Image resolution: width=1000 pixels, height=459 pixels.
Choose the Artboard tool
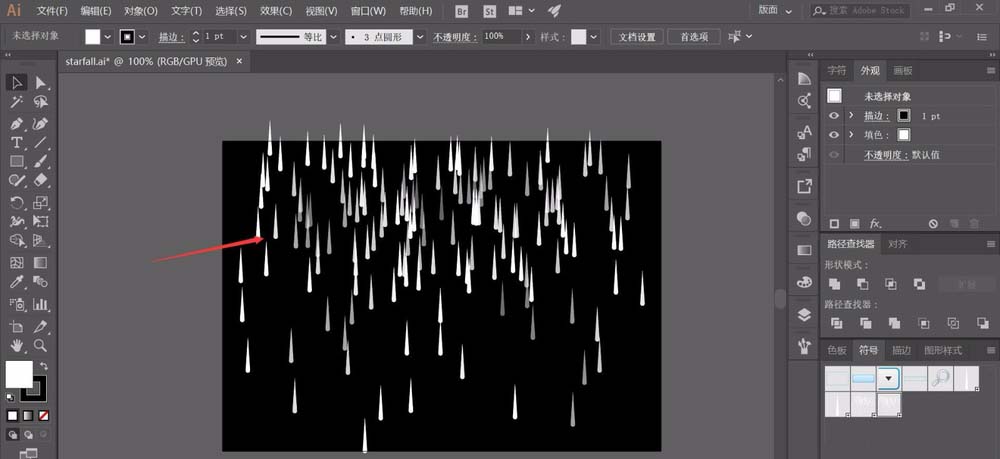point(17,326)
